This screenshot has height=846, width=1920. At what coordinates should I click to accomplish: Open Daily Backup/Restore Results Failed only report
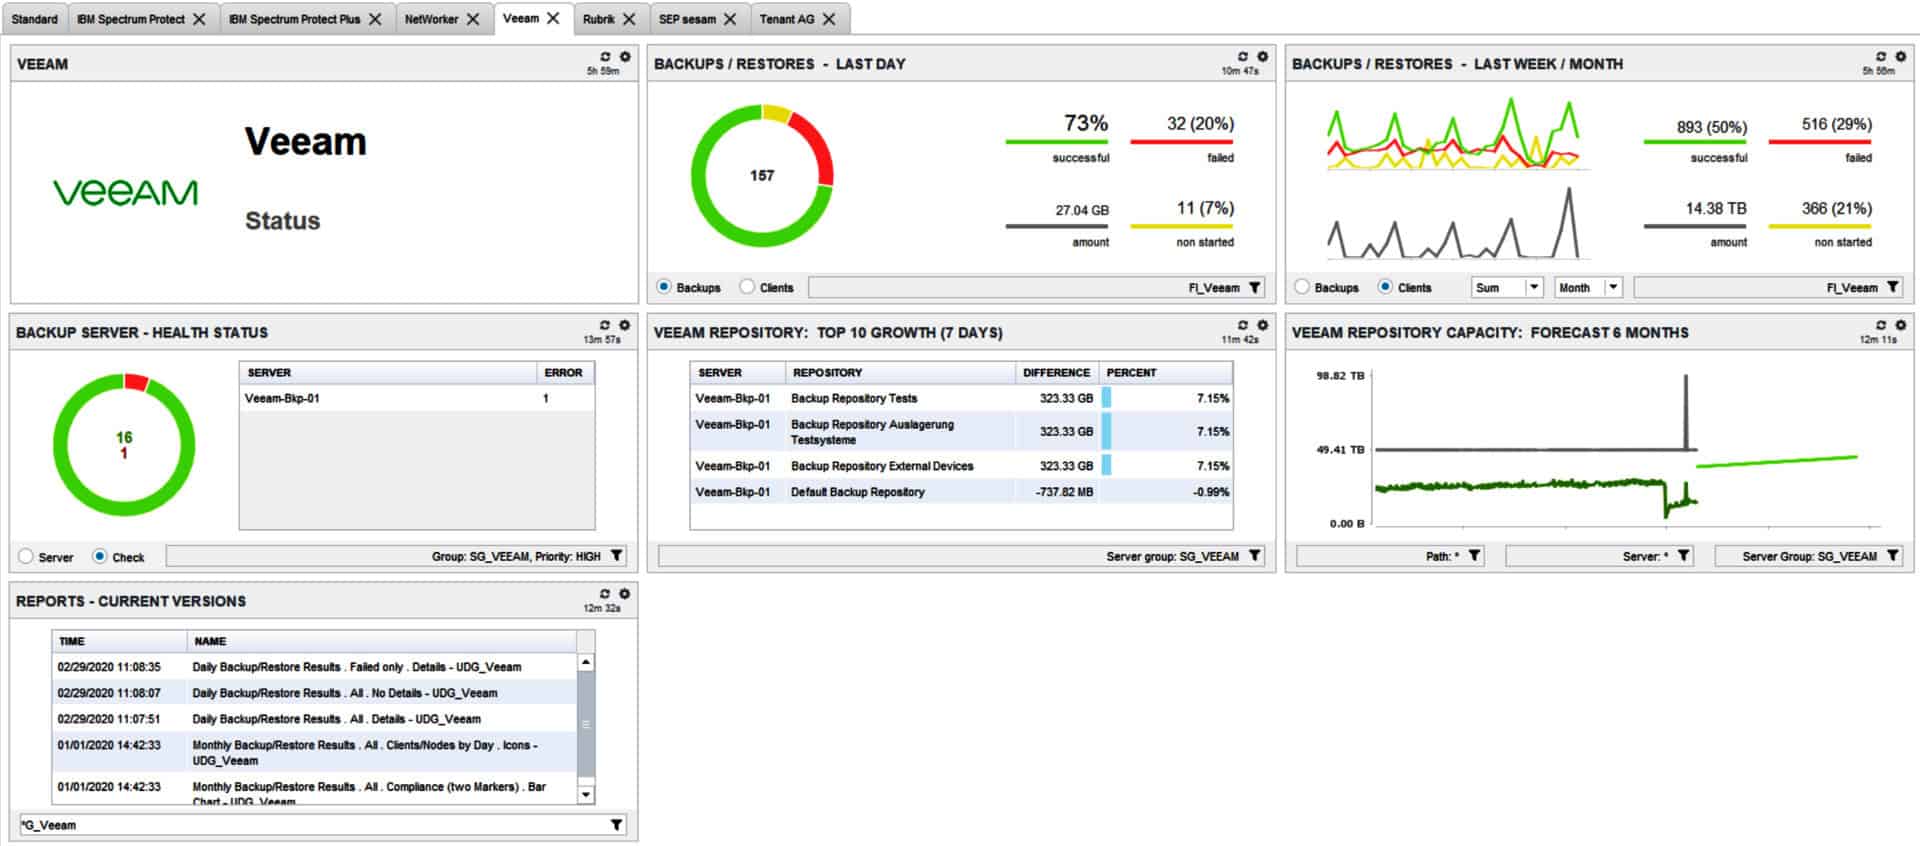coord(356,667)
